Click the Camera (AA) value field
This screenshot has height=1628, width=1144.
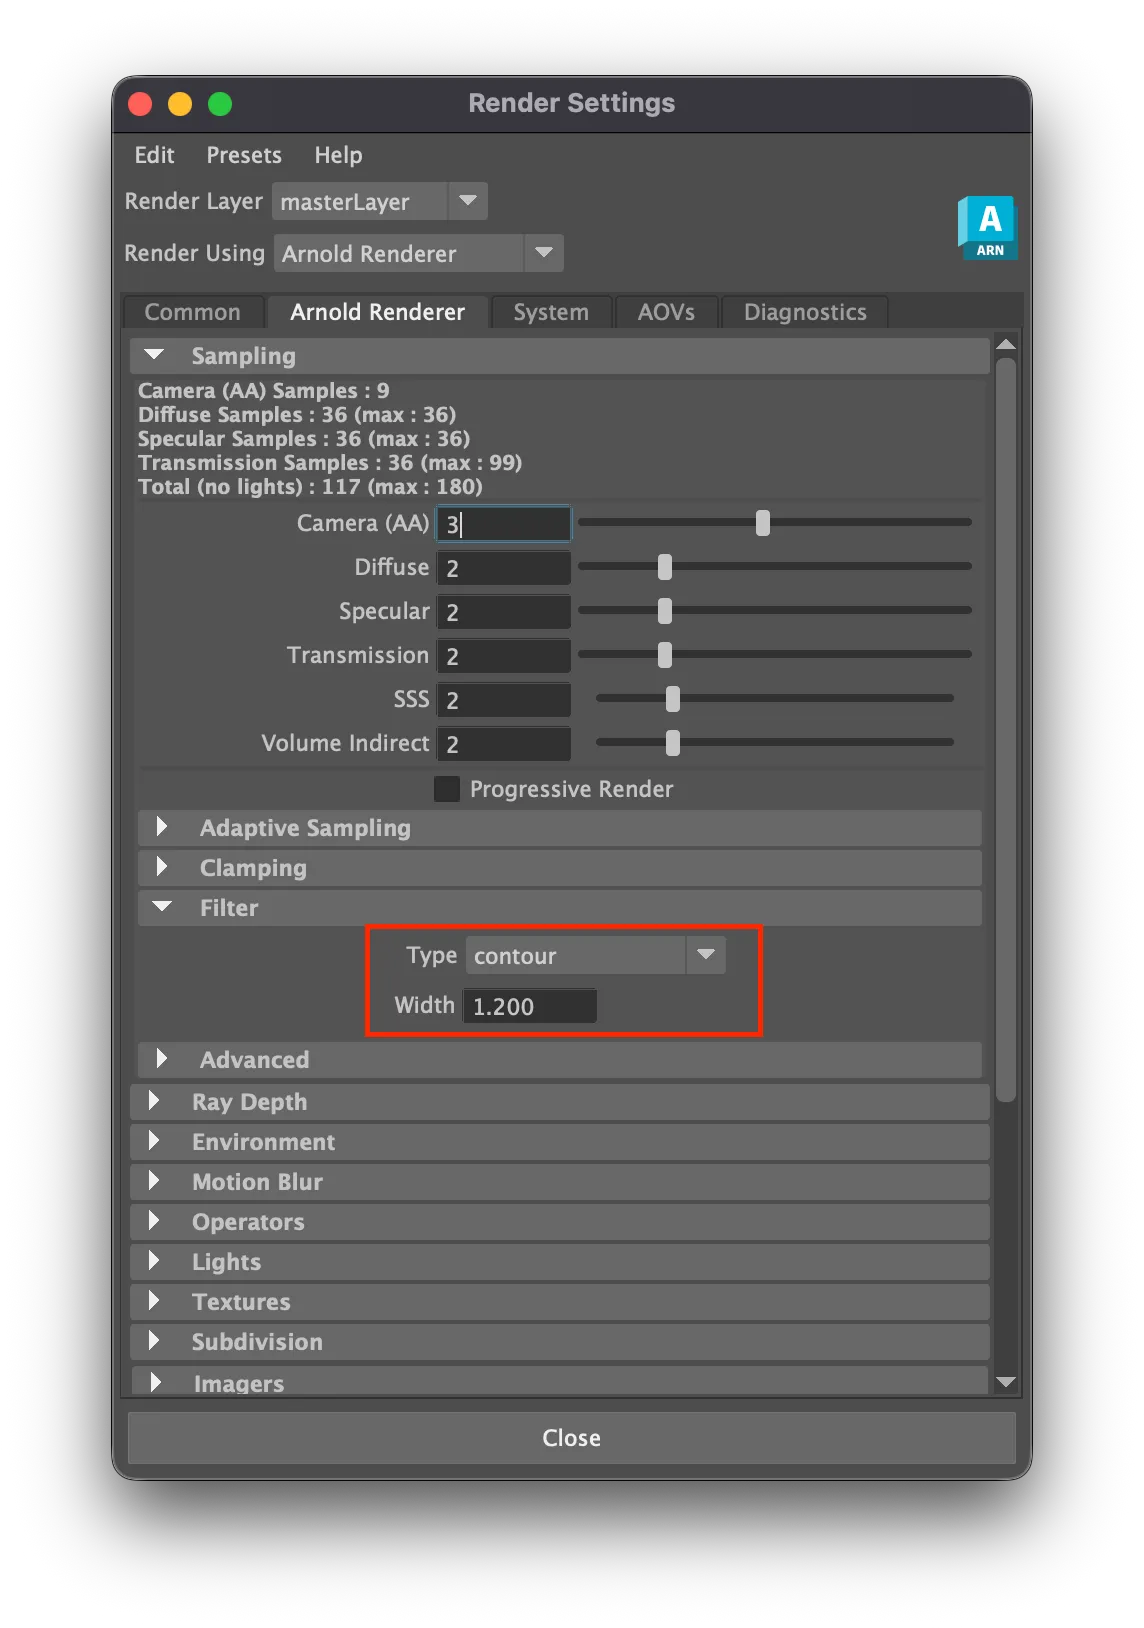click(x=504, y=523)
